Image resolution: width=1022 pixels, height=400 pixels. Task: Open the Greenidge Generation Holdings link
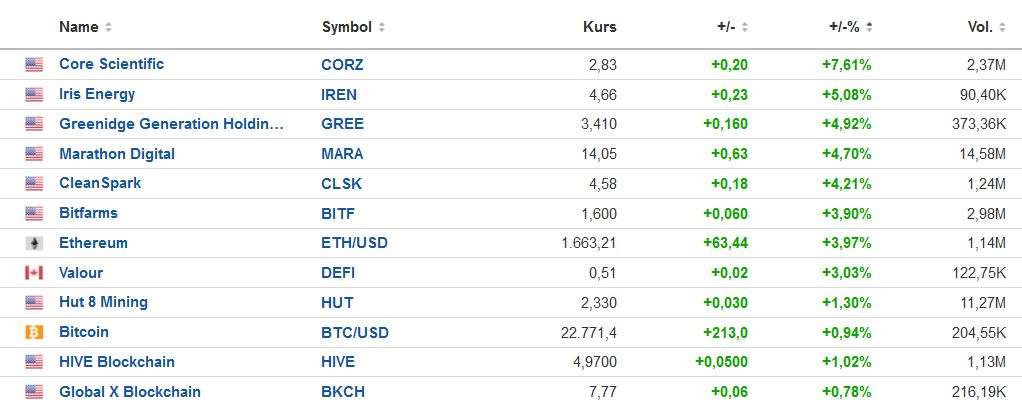pos(171,124)
